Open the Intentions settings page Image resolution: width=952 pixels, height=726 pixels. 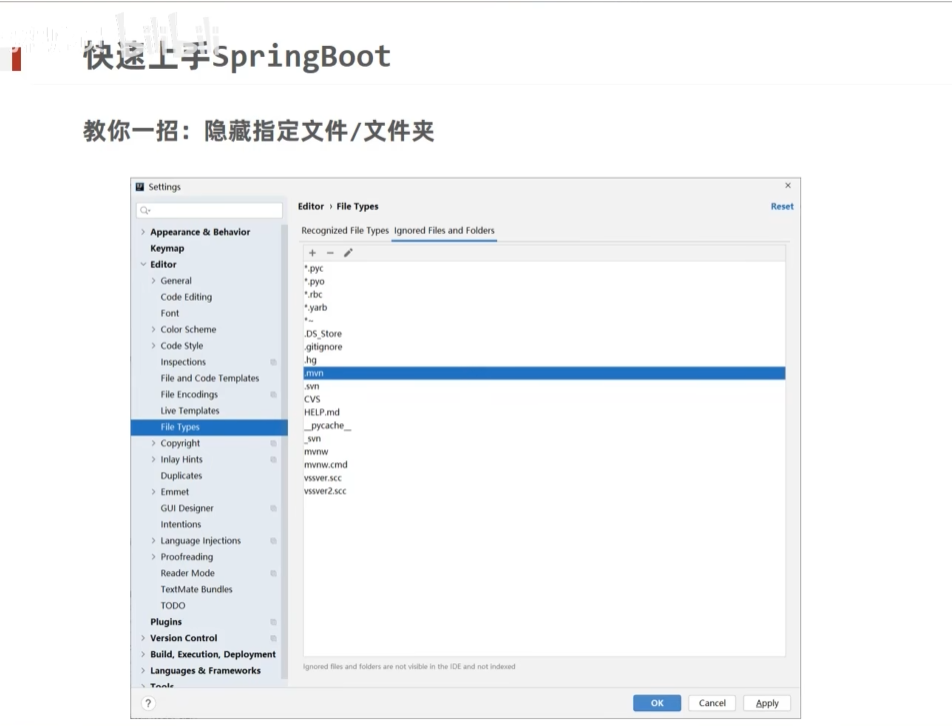click(180, 524)
